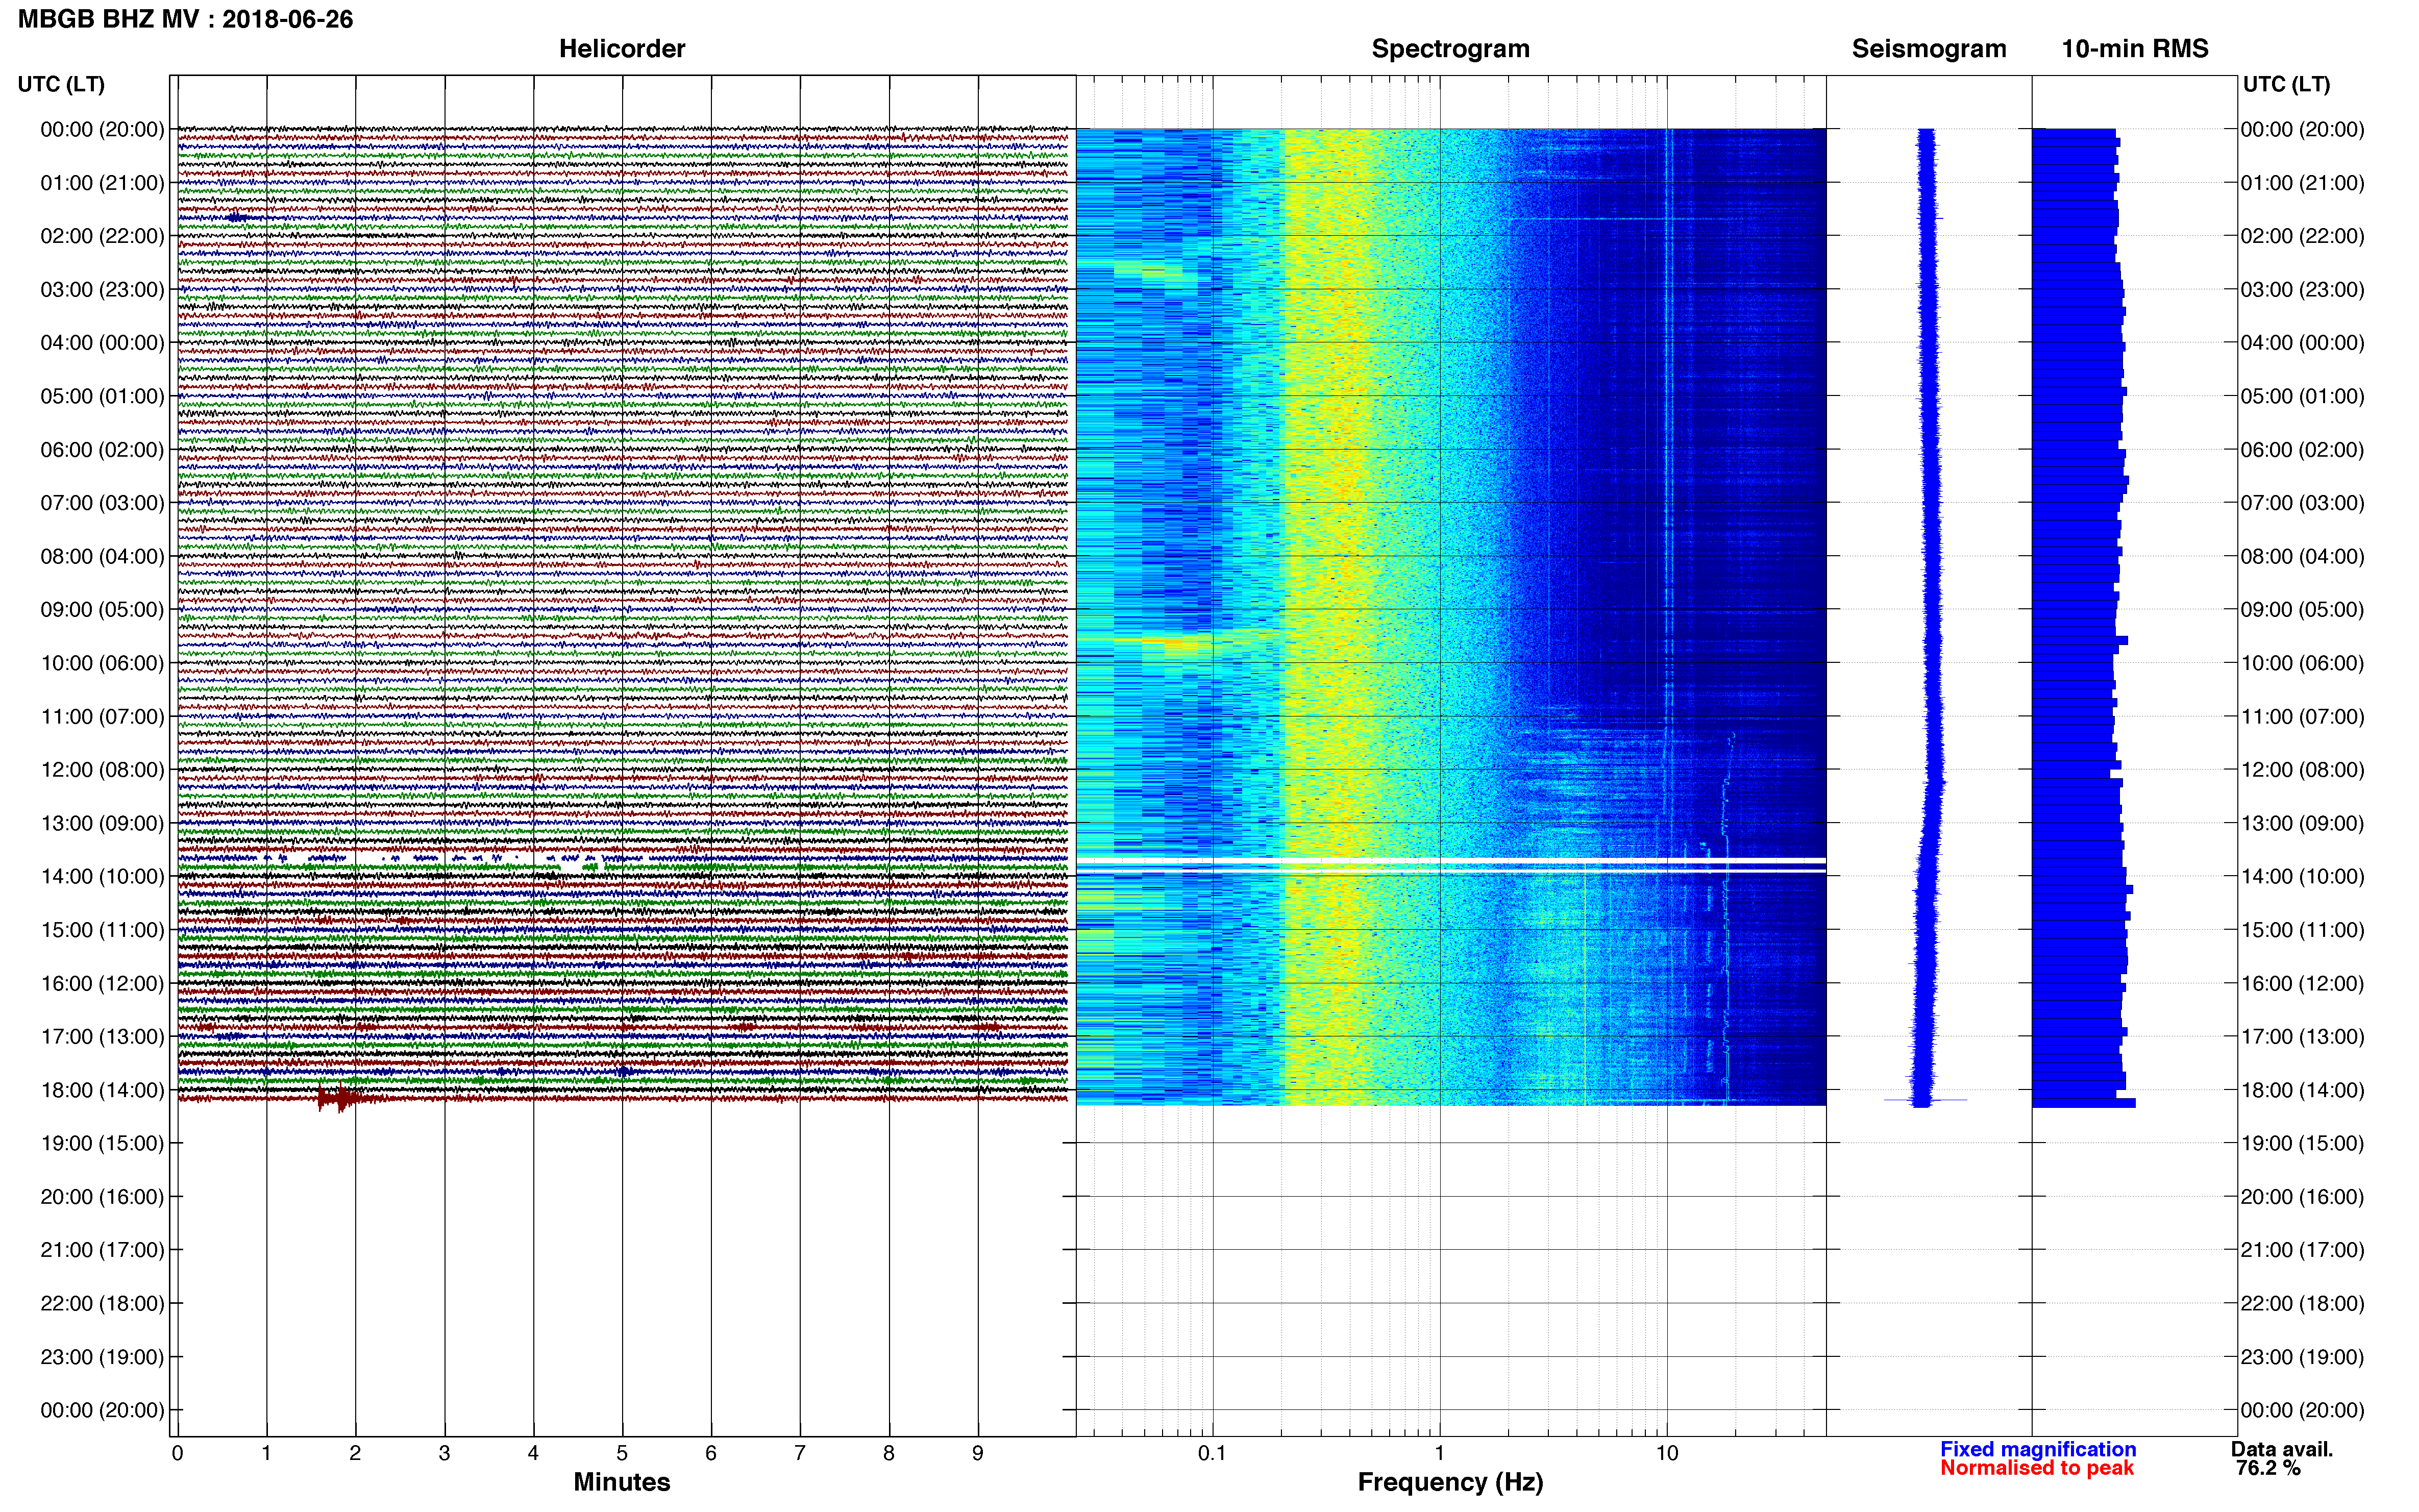Select the Seismogram panel heading
The width and height of the screenshot is (2419, 1512).
(1929, 48)
